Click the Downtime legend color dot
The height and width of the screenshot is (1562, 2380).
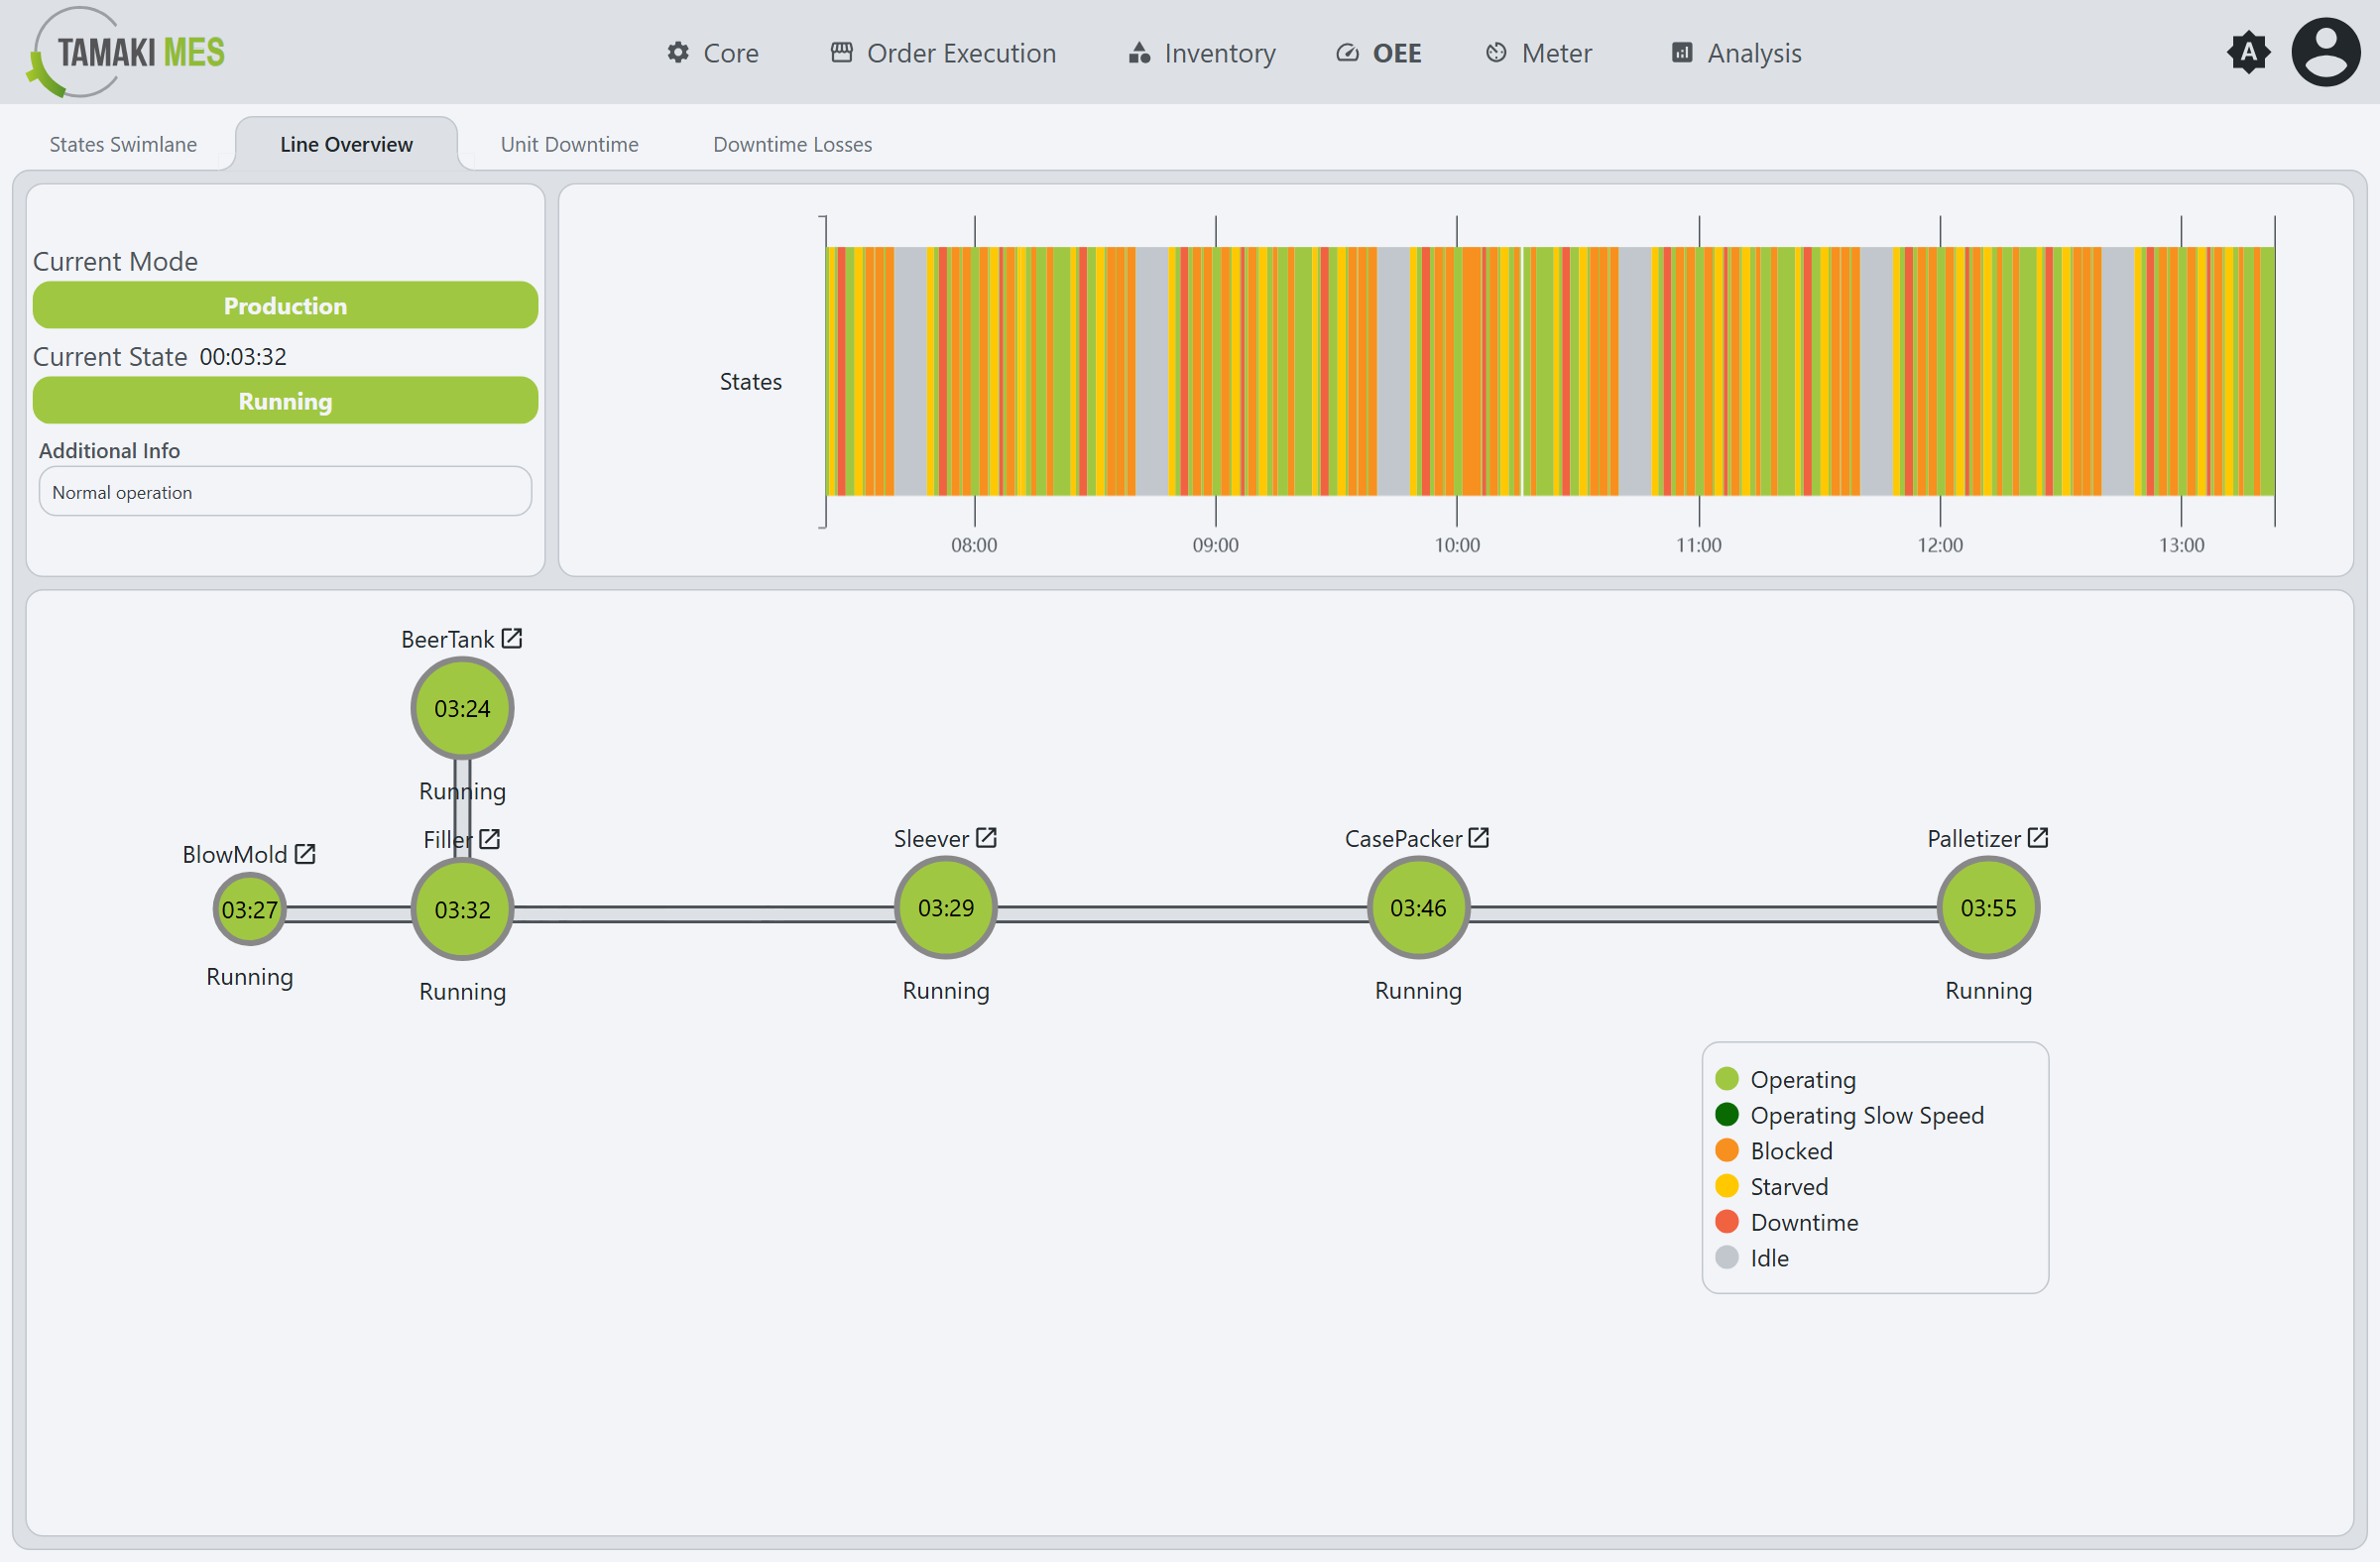pos(1727,1221)
